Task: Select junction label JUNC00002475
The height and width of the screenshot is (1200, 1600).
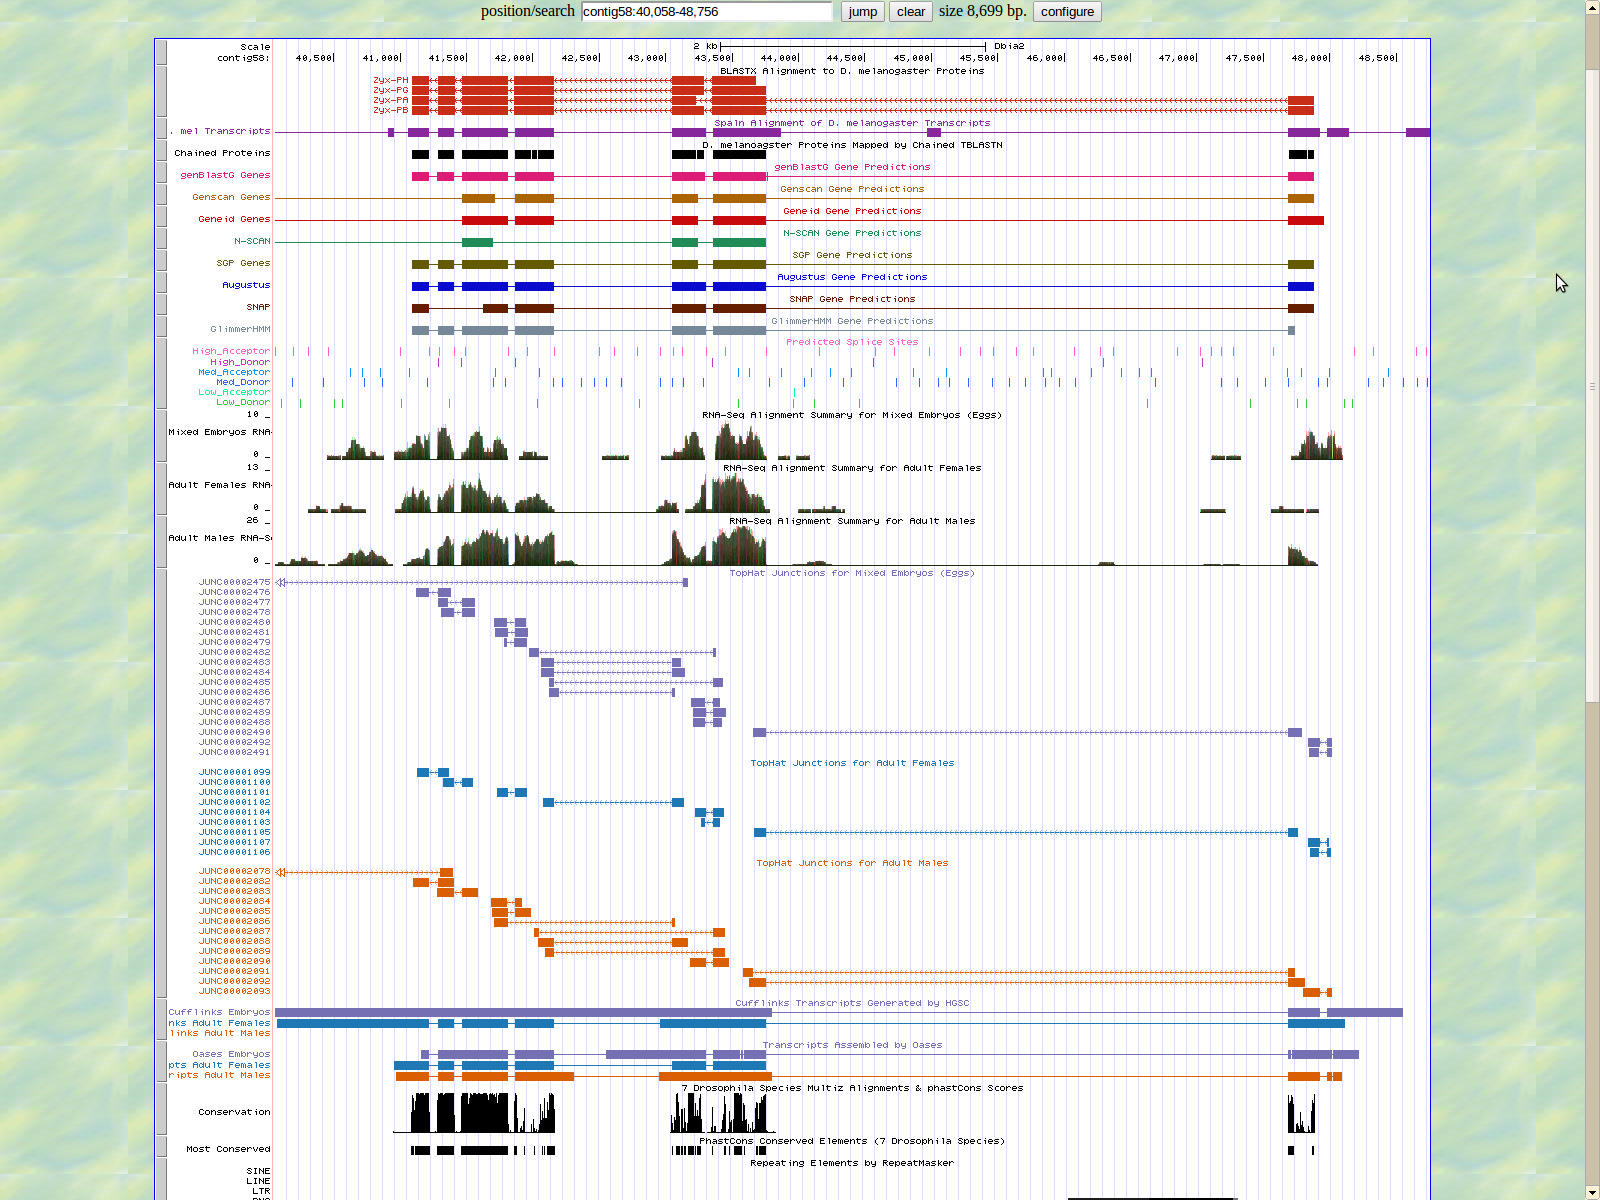Action: [x=234, y=582]
